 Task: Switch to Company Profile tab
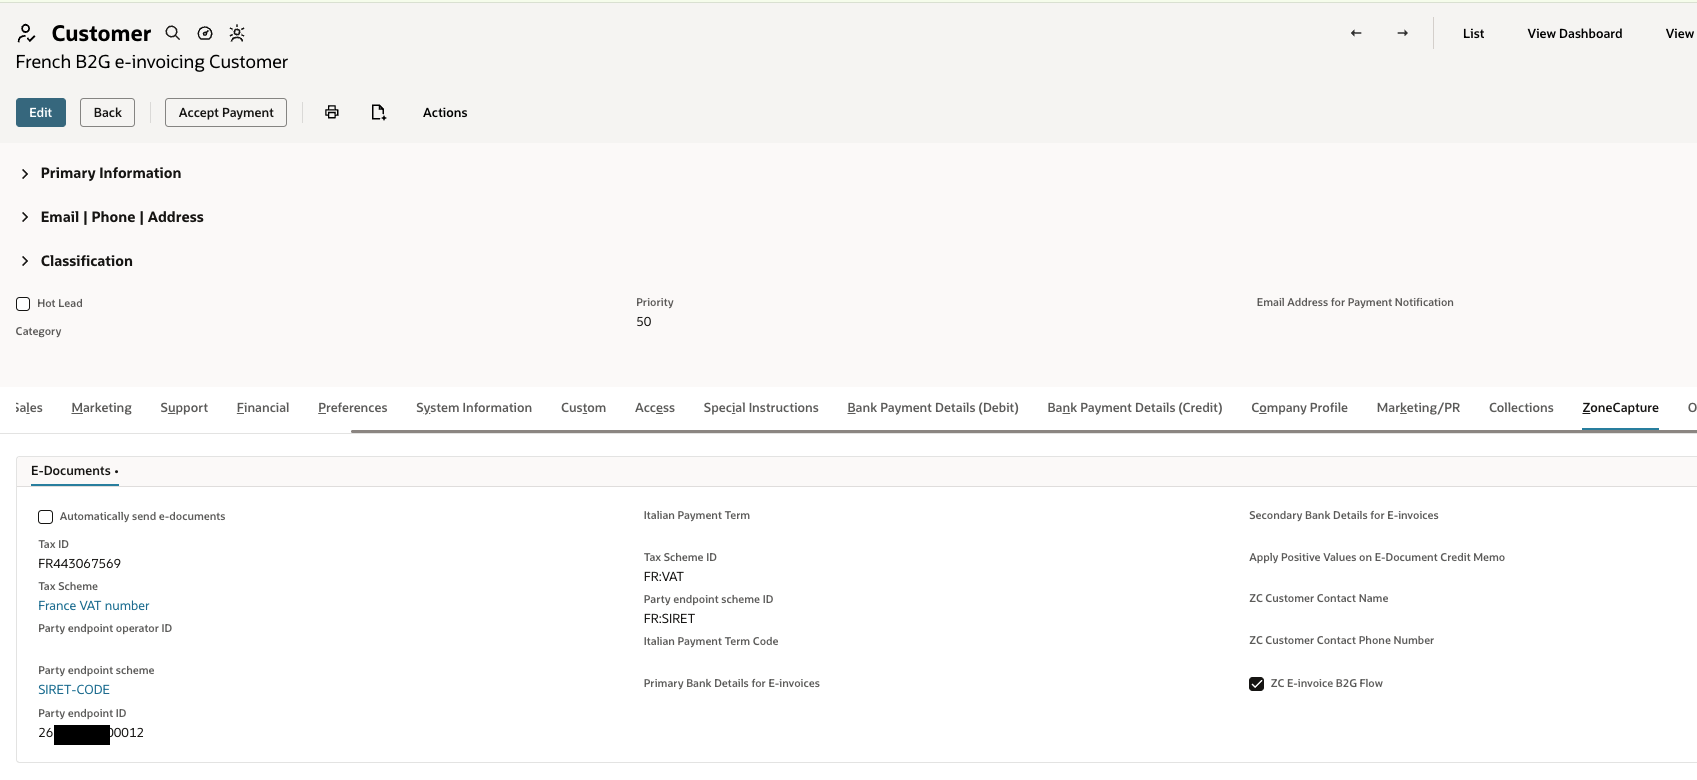(1299, 408)
